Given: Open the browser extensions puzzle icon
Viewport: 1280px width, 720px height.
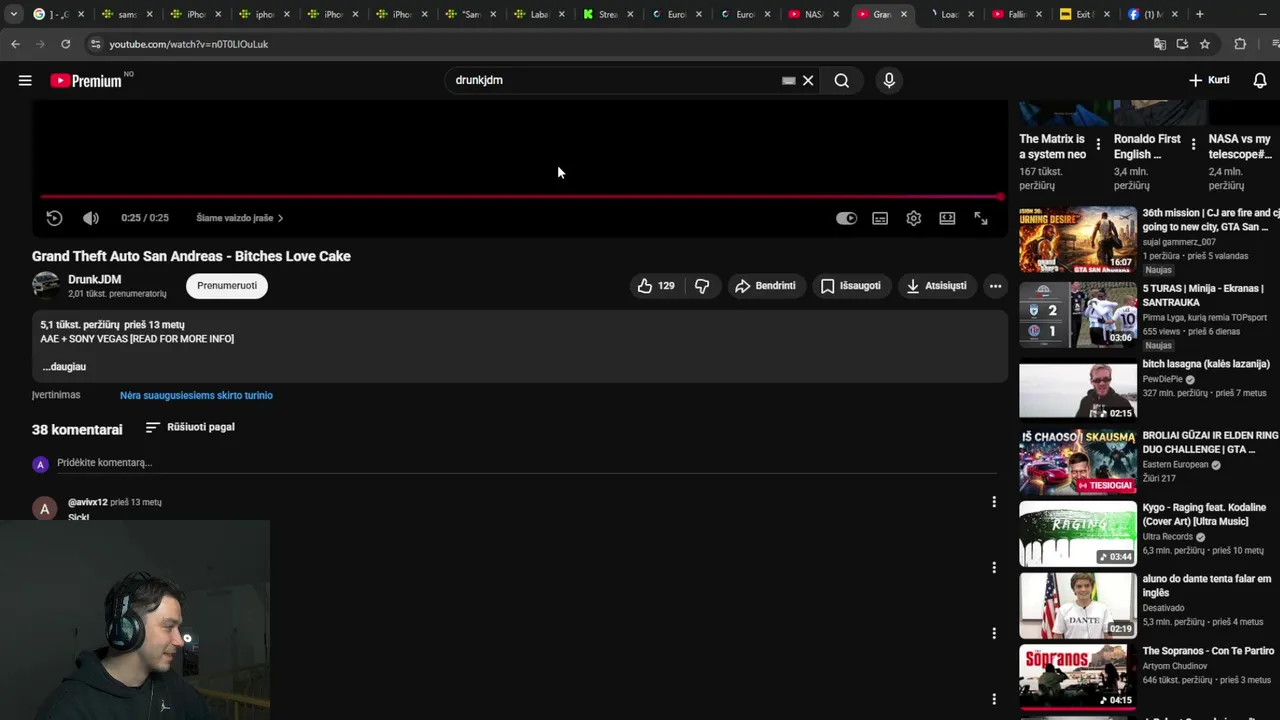Looking at the screenshot, I should [1240, 44].
